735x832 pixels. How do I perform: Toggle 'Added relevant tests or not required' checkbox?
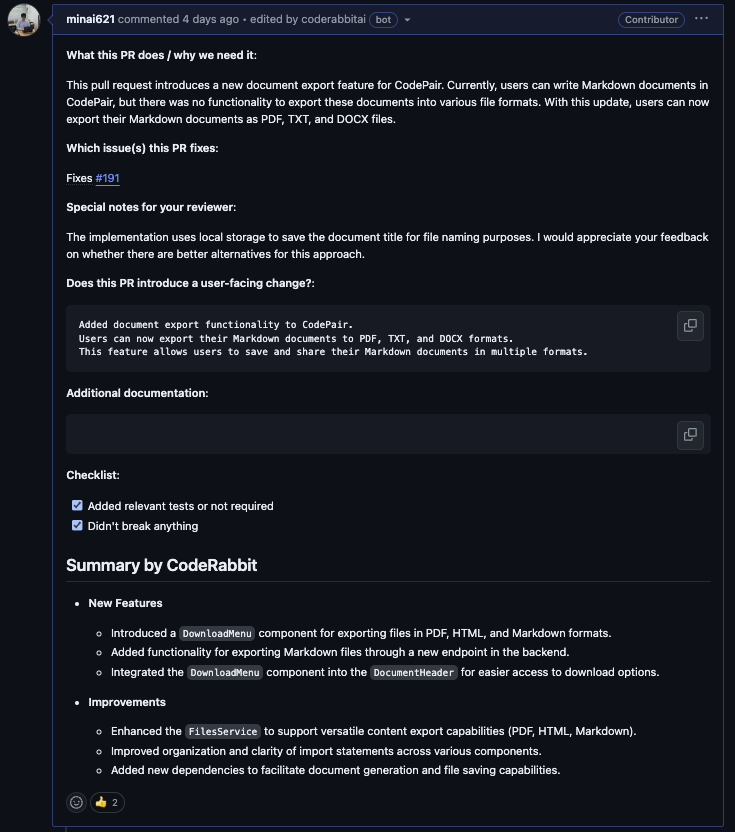pyautogui.click(x=77, y=506)
